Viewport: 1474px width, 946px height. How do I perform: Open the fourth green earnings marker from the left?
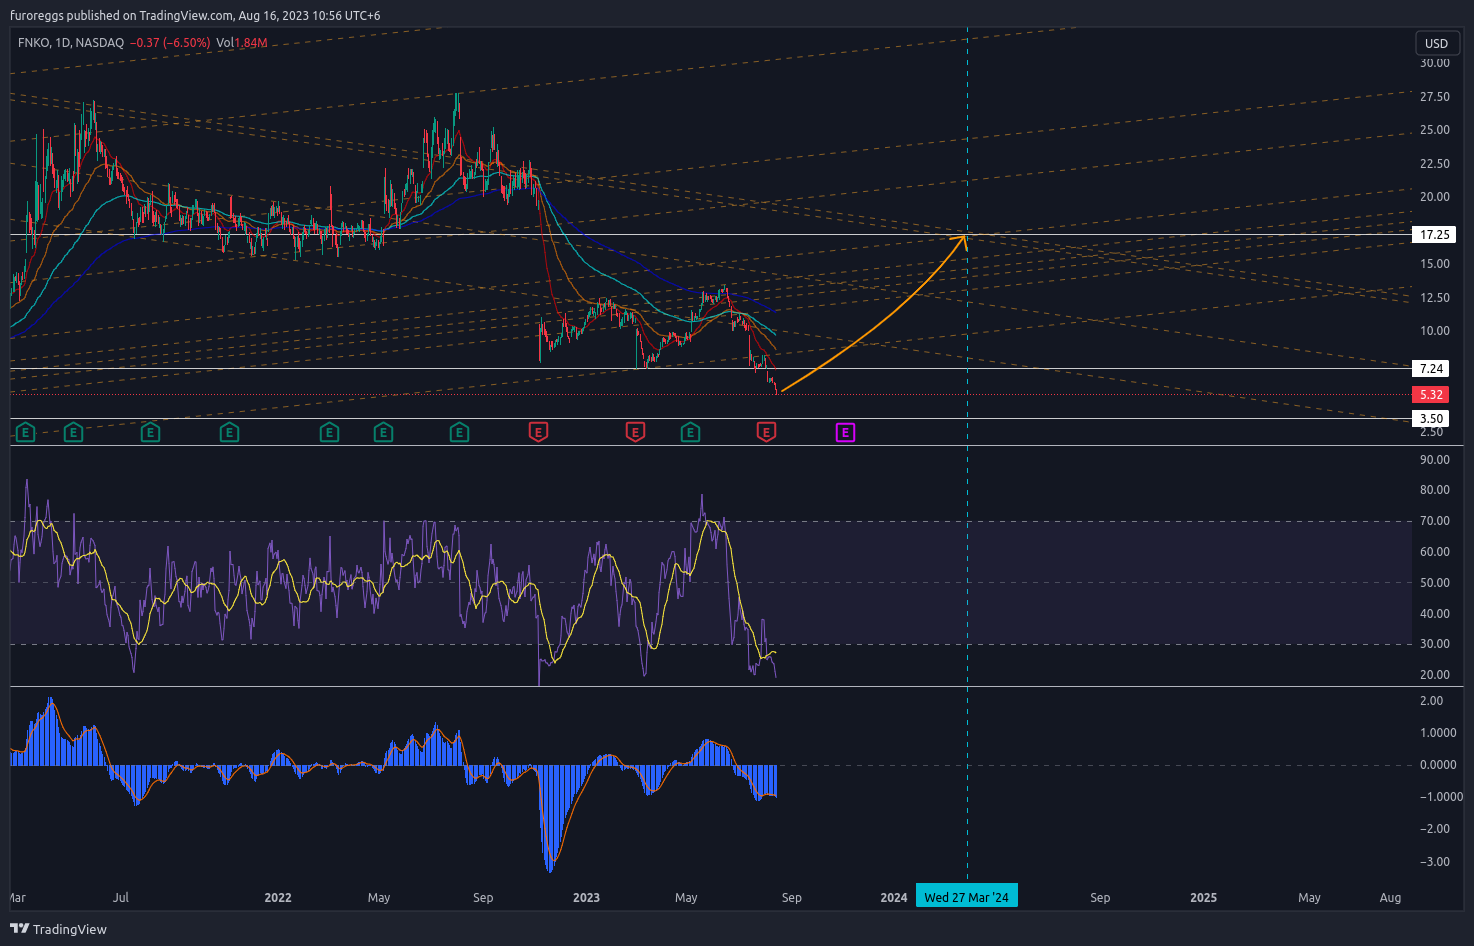pos(229,433)
